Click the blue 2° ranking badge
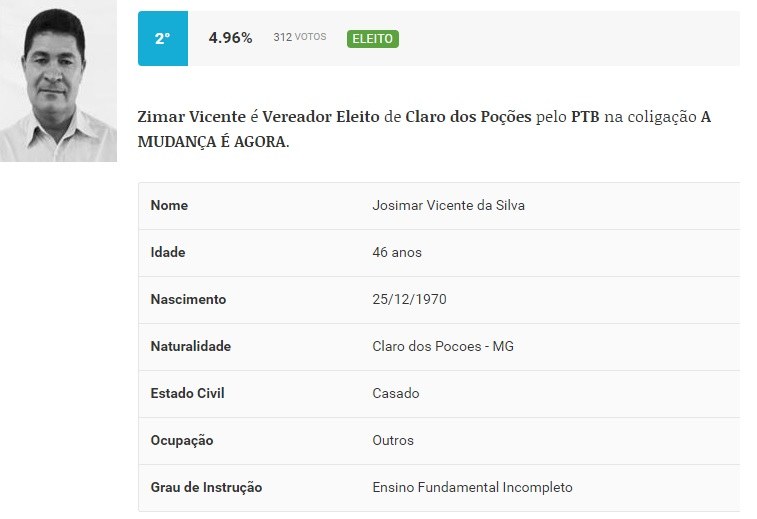Screen dimensions: 757x519 tap(162, 39)
